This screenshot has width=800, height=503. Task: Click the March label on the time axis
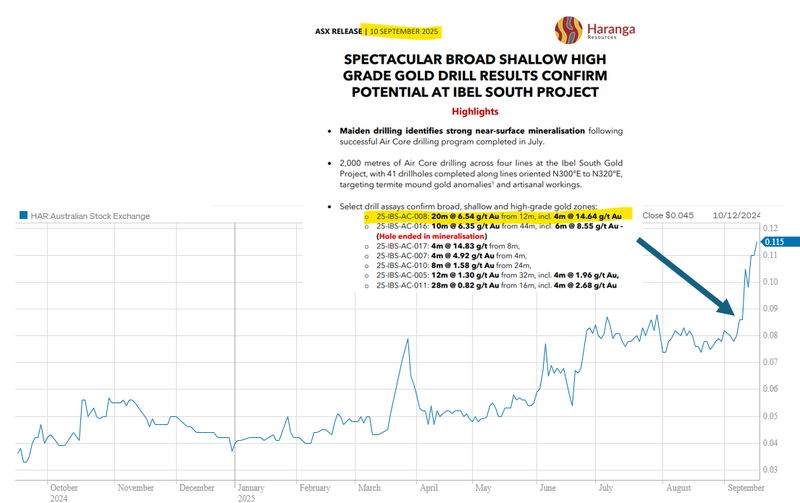(x=368, y=488)
